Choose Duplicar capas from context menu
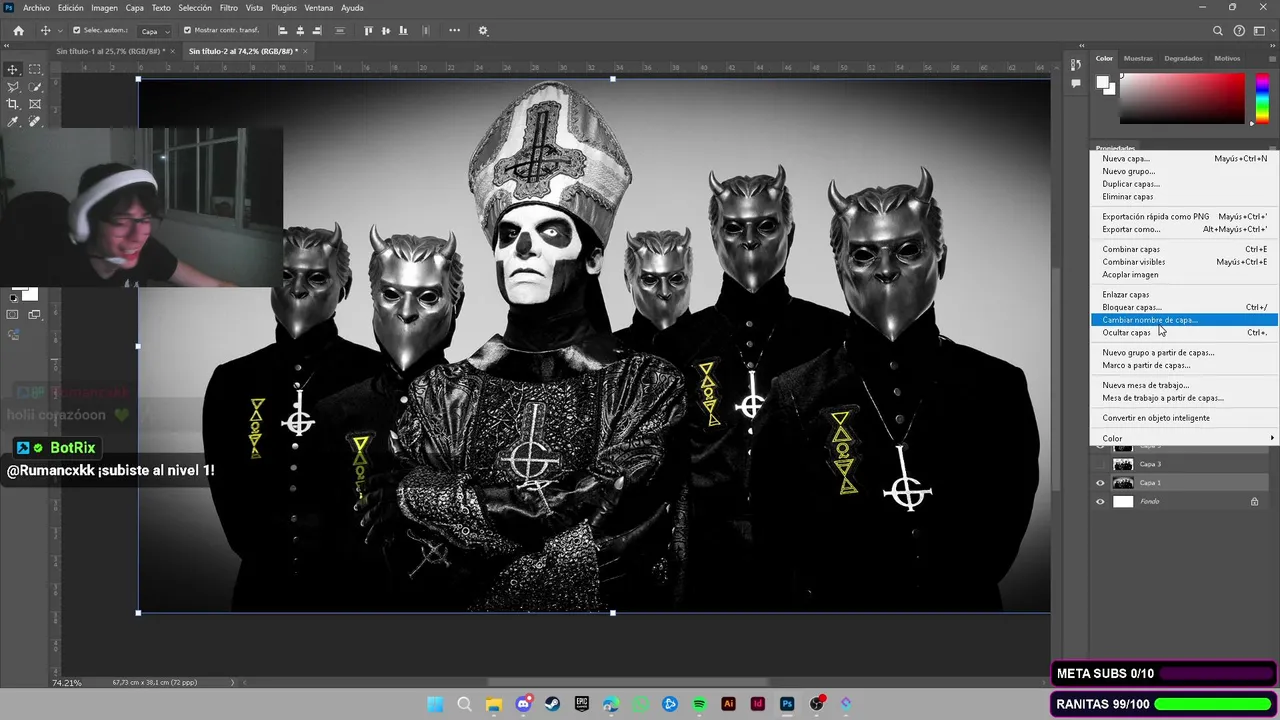This screenshot has width=1280, height=720. 1183,184
